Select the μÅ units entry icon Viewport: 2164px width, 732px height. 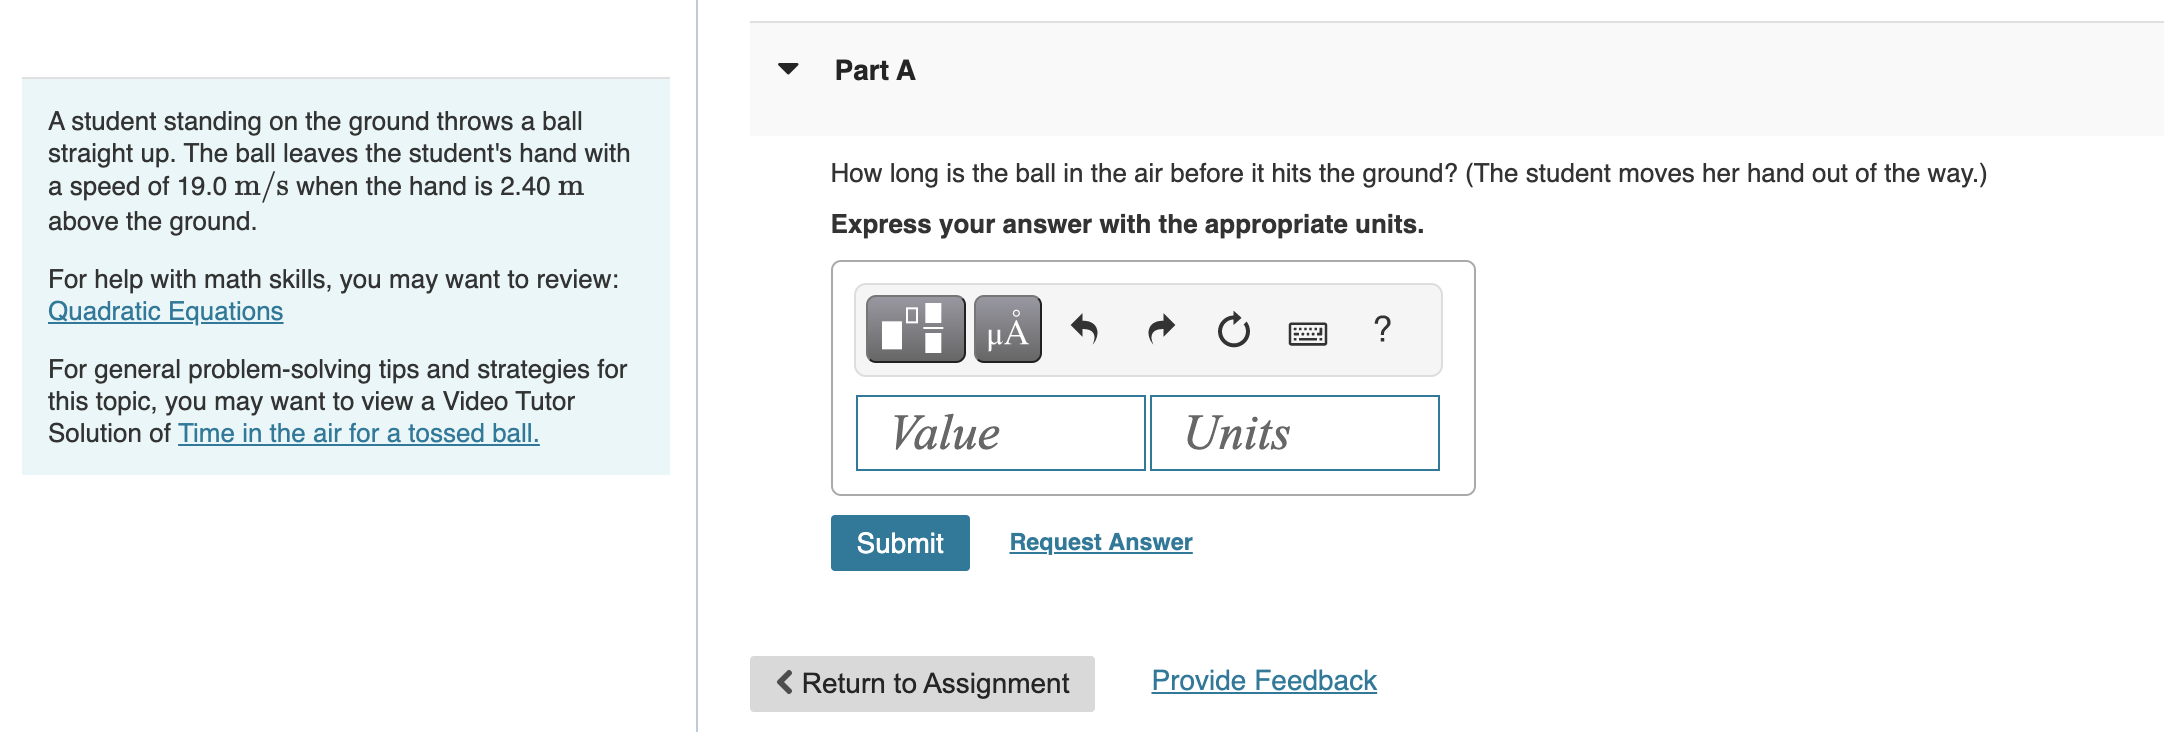pos(1007,330)
